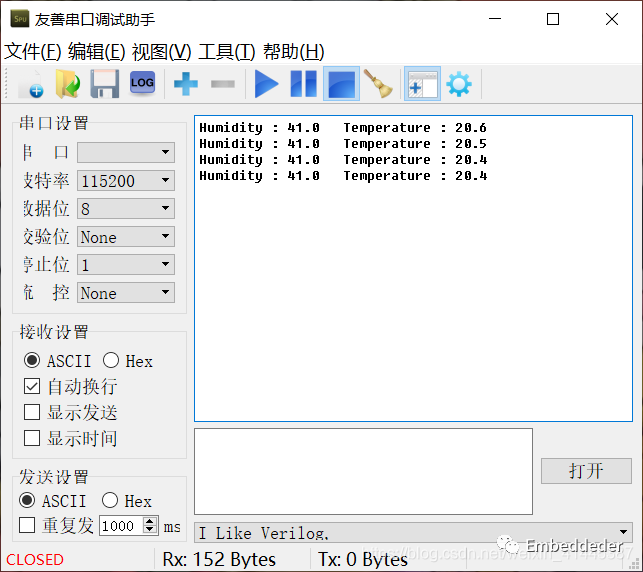Select Hex radio in 接收设置
The image size is (643, 572).
111,361
